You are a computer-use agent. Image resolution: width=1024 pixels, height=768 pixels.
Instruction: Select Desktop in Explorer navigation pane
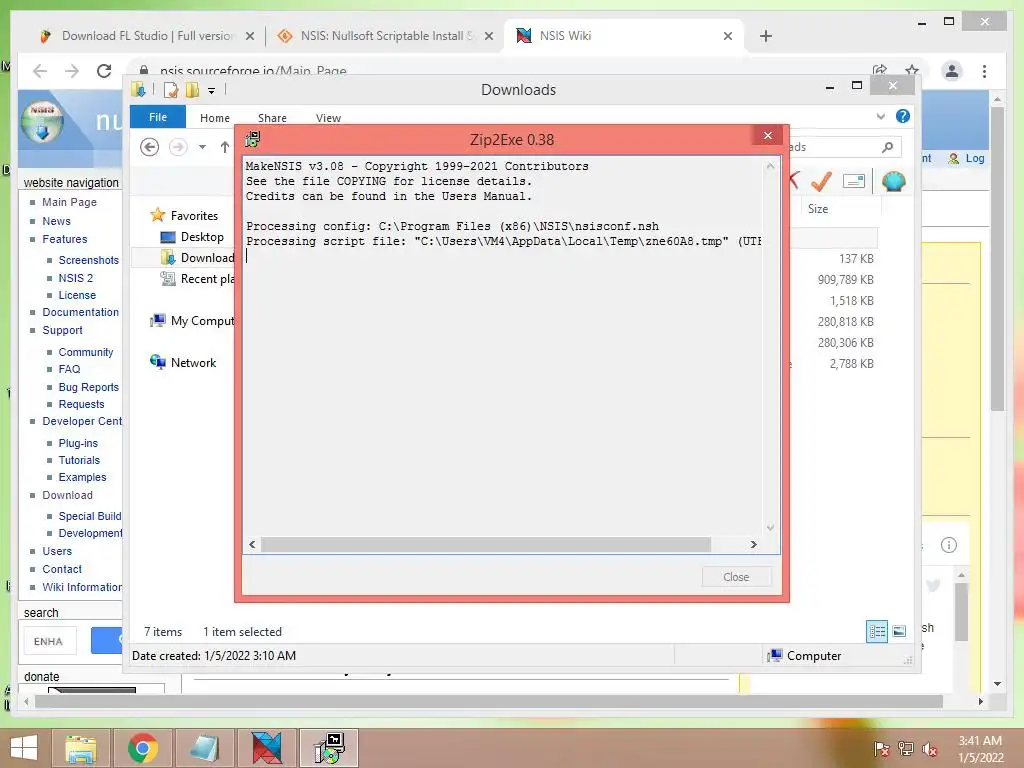pos(202,237)
